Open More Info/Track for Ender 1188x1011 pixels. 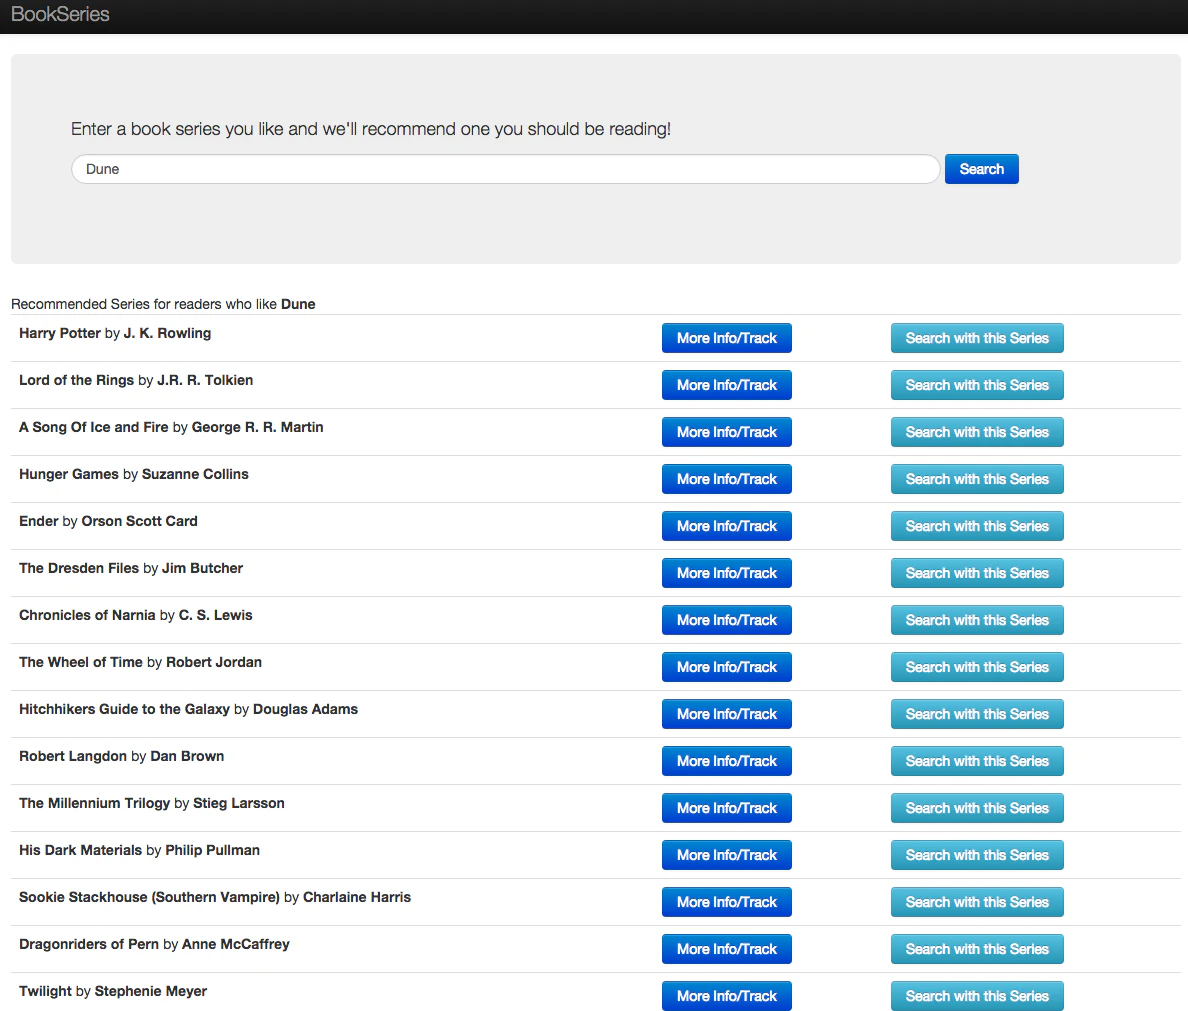[726, 525]
